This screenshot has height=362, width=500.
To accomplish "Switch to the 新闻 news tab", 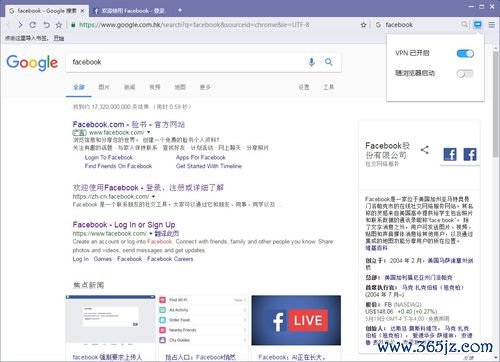I will (x=130, y=87).
